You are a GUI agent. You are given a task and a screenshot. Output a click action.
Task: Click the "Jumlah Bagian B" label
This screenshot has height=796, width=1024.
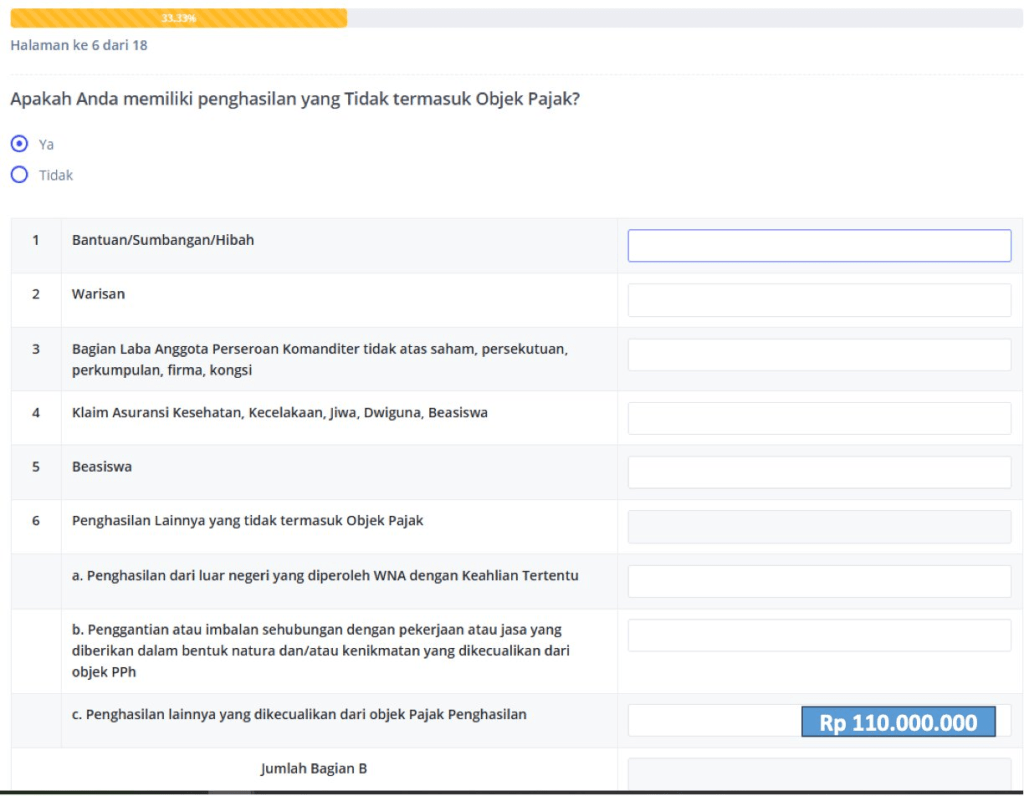click(x=314, y=769)
